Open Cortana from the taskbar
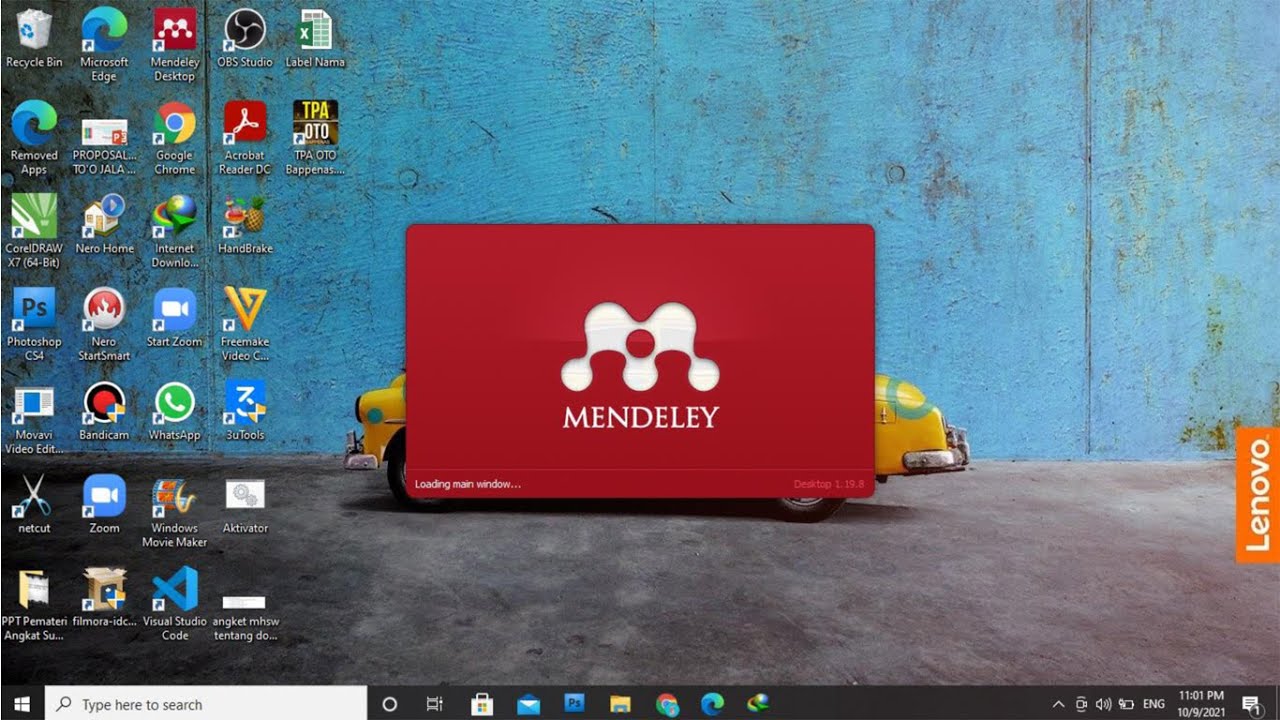This screenshot has width=1280, height=720. pos(390,704)
